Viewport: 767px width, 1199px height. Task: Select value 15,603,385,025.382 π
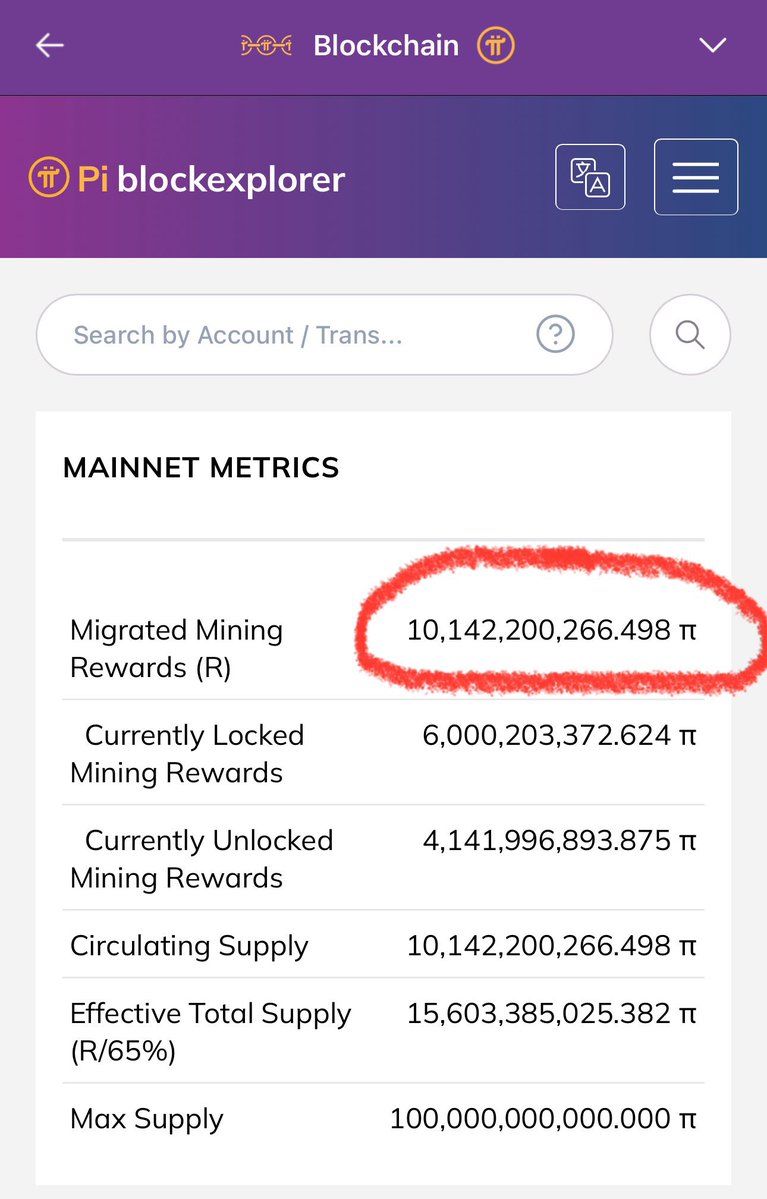(551, 1013)
